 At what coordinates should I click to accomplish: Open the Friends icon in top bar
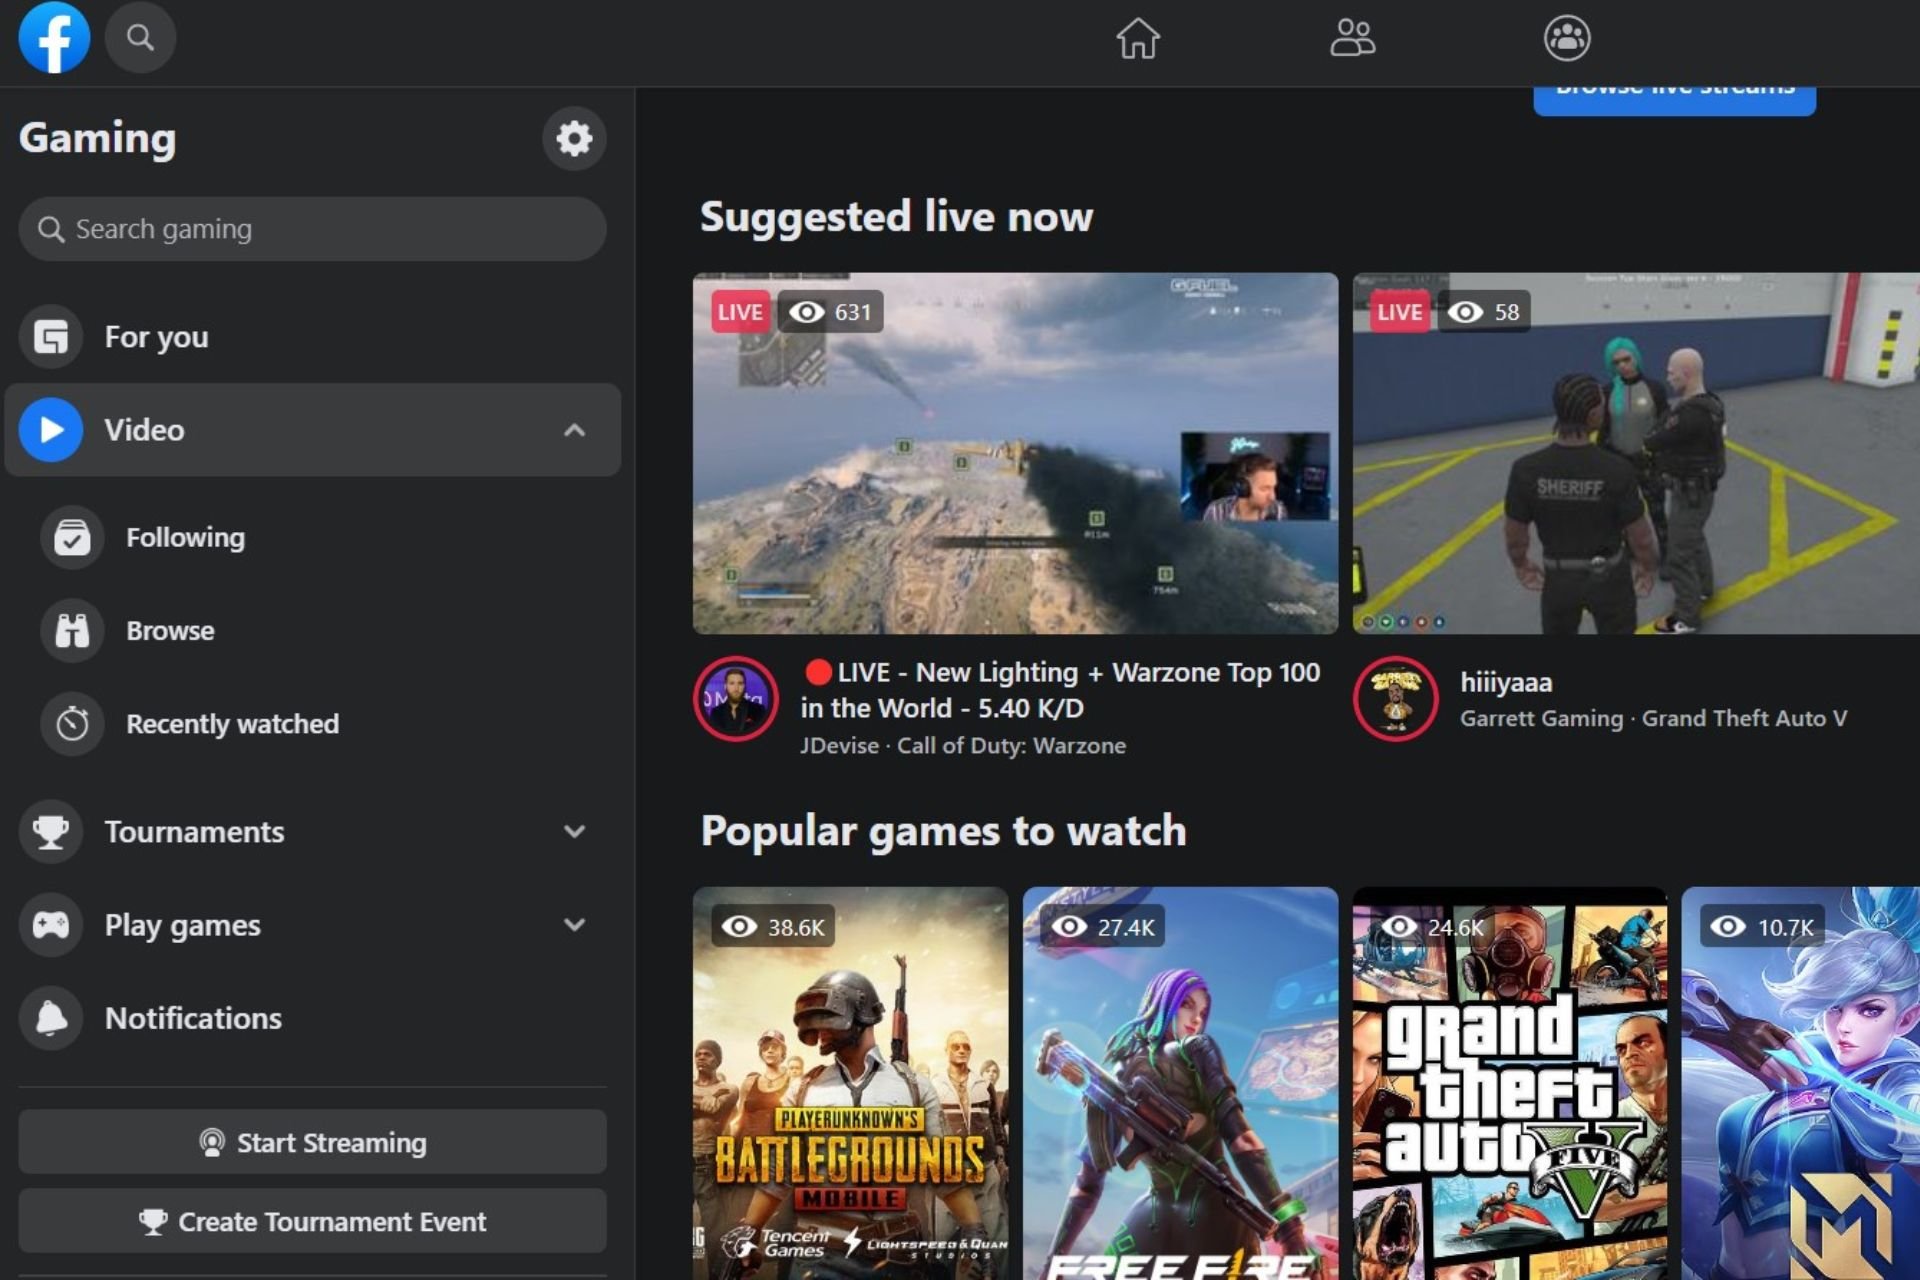1352,38
